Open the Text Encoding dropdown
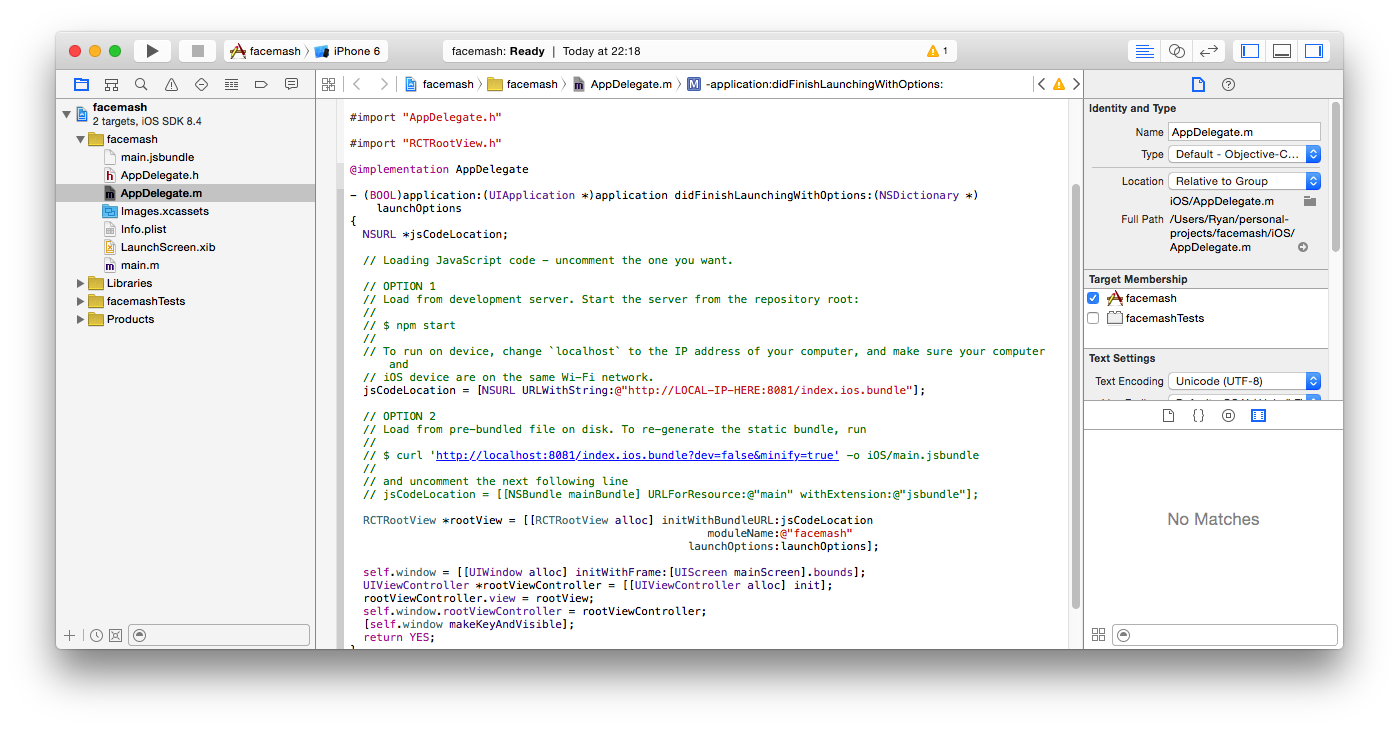 pyautogui.click(x=1244, y=381)
